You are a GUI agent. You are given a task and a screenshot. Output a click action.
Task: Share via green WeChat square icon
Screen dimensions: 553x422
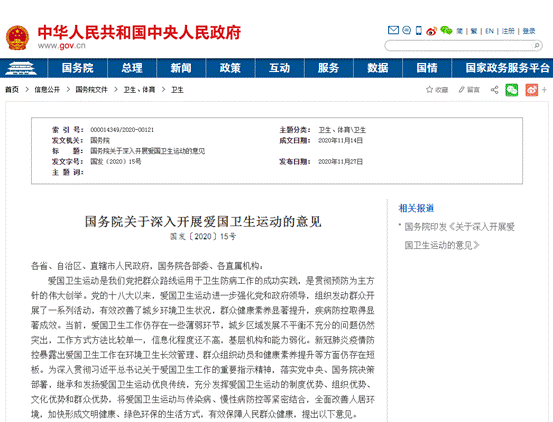tap(511, 90)
